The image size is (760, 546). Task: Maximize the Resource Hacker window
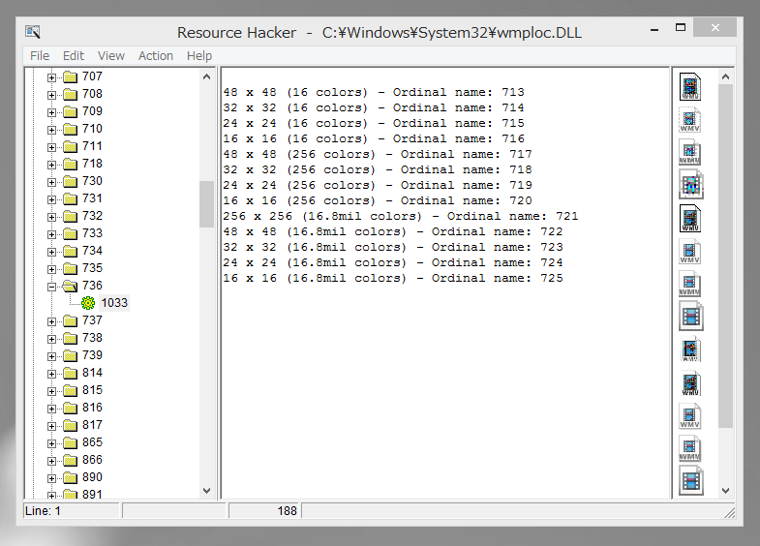(681, 28)
